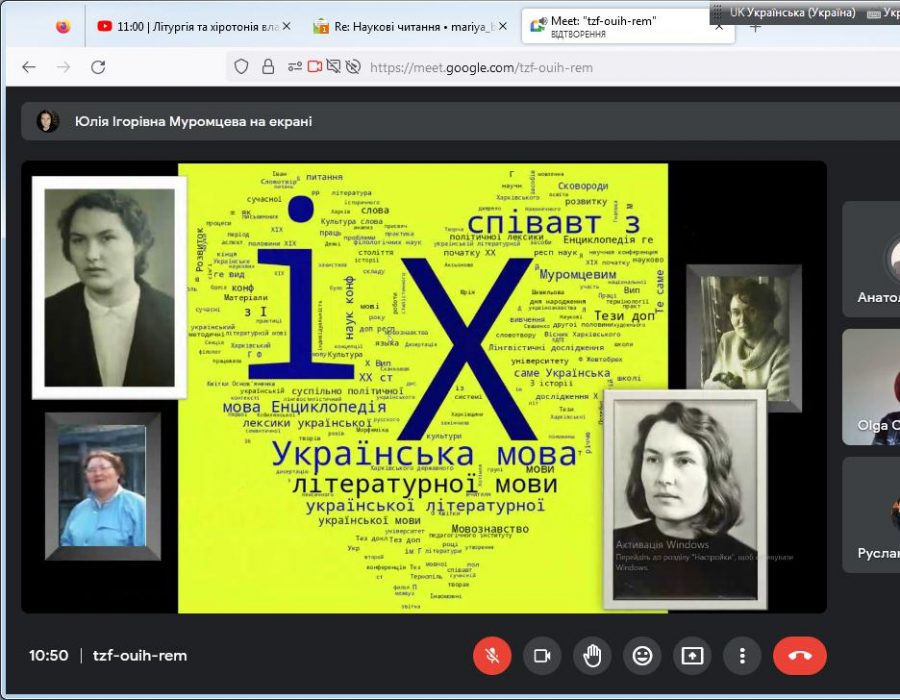Open the three-dot more options menu
Screen dimensions: 900x700
[742, 656]
